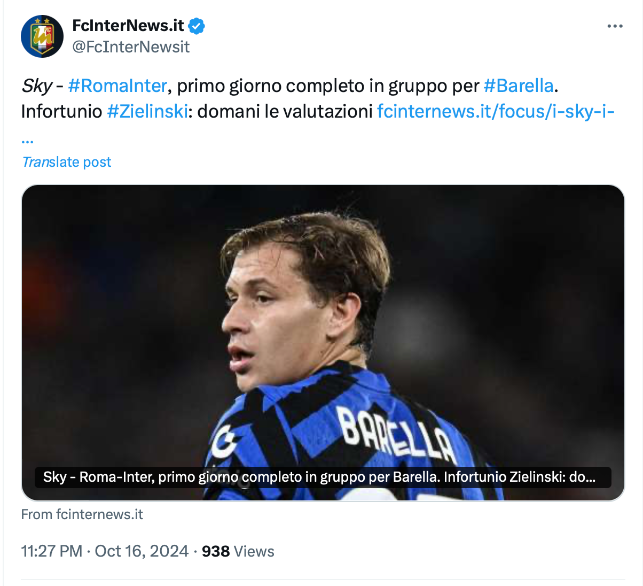
Task: Click Translate post
Action: (66, 162)
